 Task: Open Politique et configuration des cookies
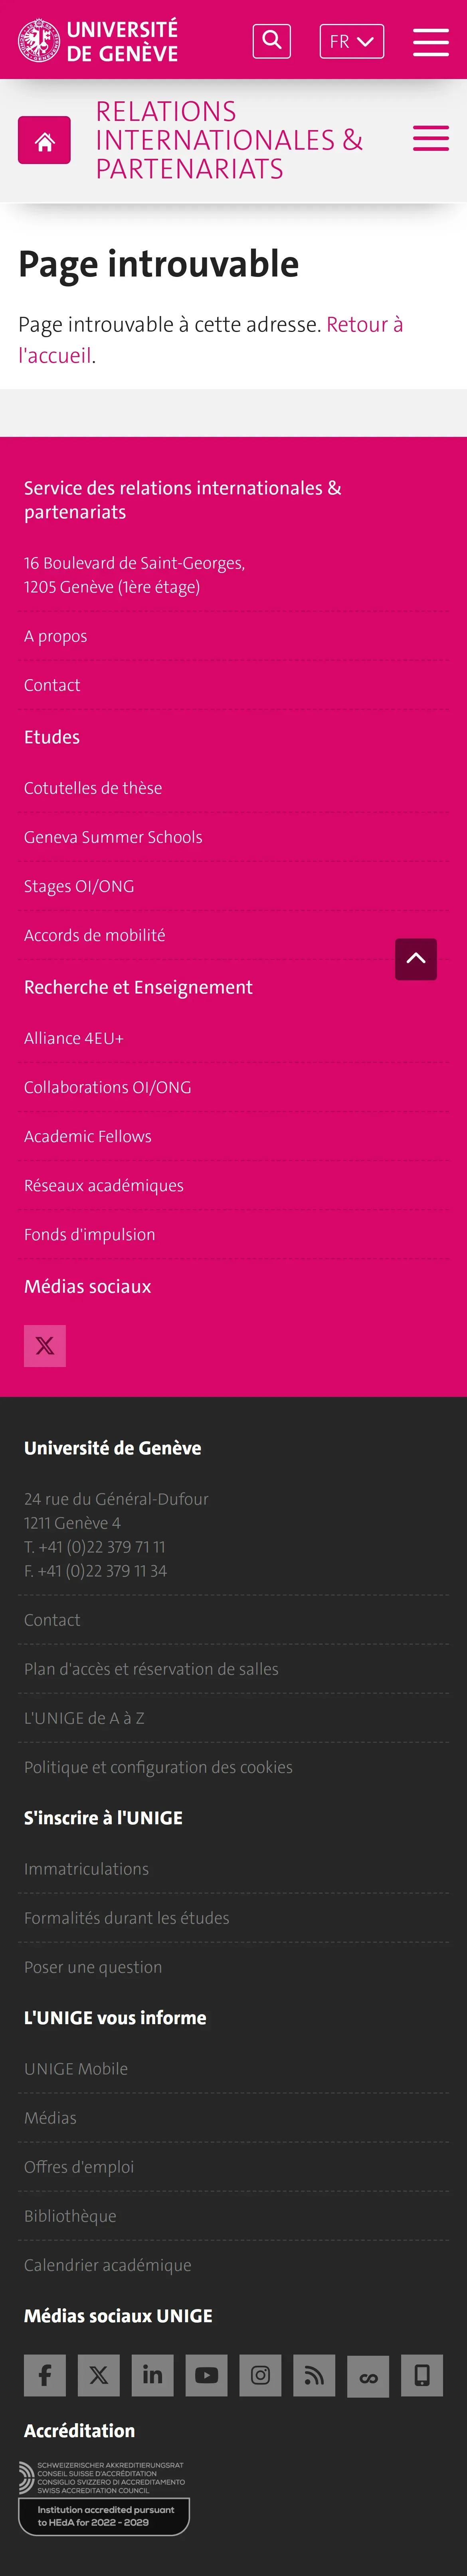point(158,1766)
